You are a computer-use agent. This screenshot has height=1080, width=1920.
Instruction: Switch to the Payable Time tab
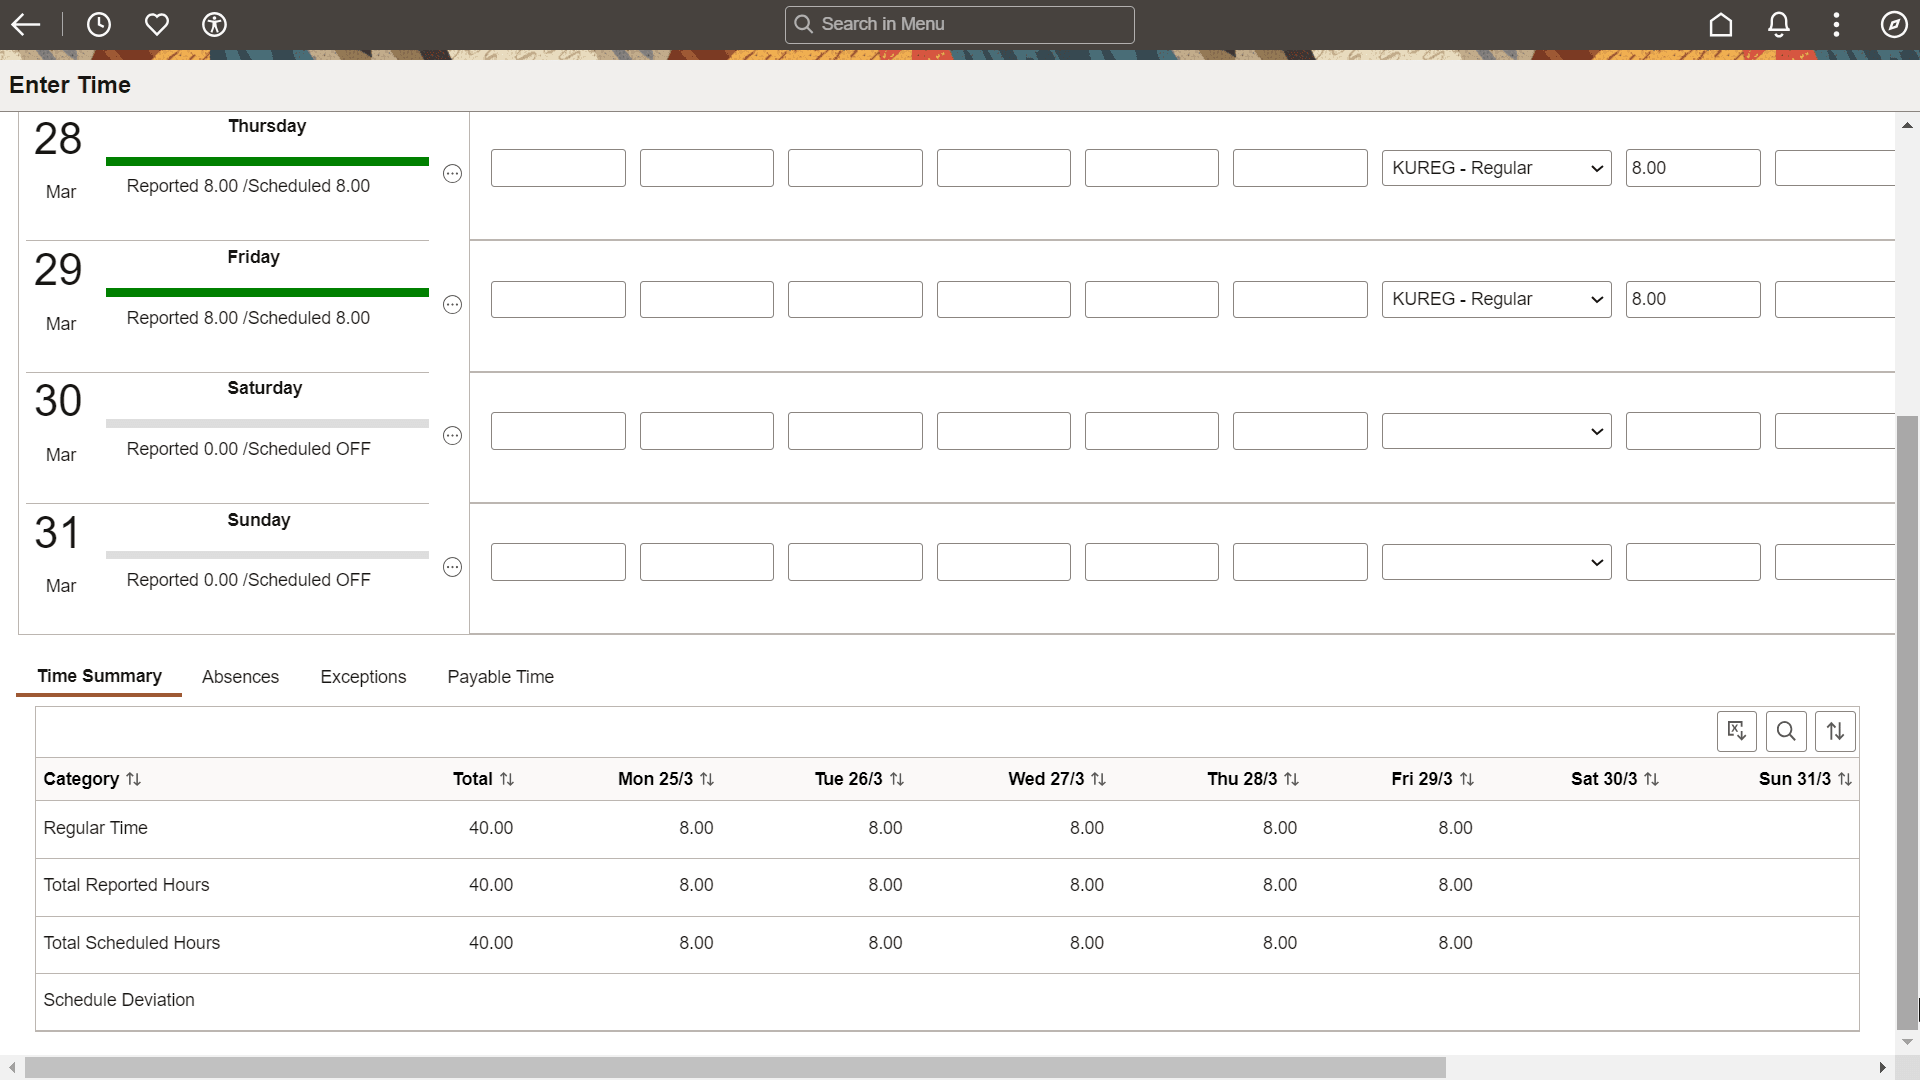(x=500, y=677)
